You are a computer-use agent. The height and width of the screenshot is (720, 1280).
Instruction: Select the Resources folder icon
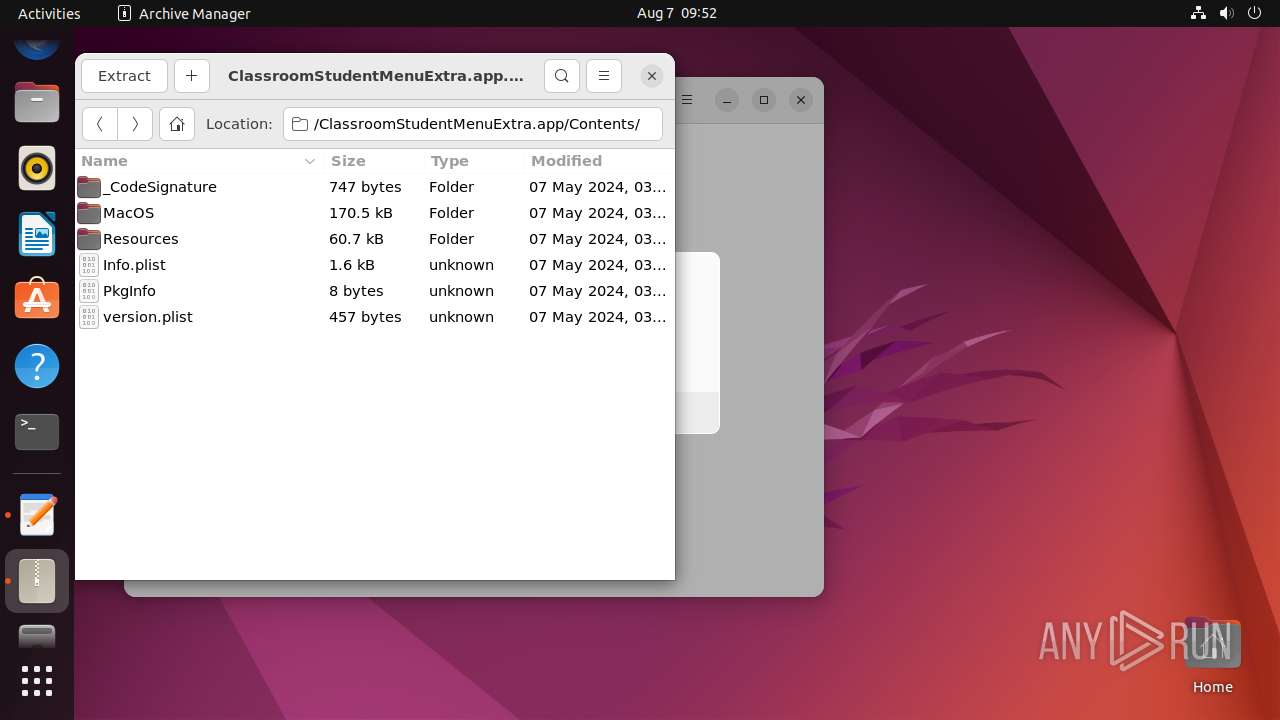89,239
